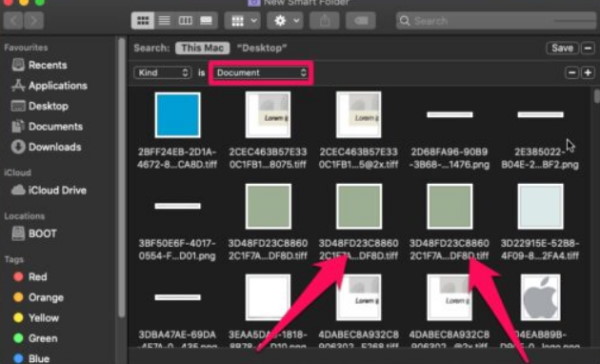Open the Kind criteria dropdown
This screenshot has width=600, height=364.
pos(163,73)
